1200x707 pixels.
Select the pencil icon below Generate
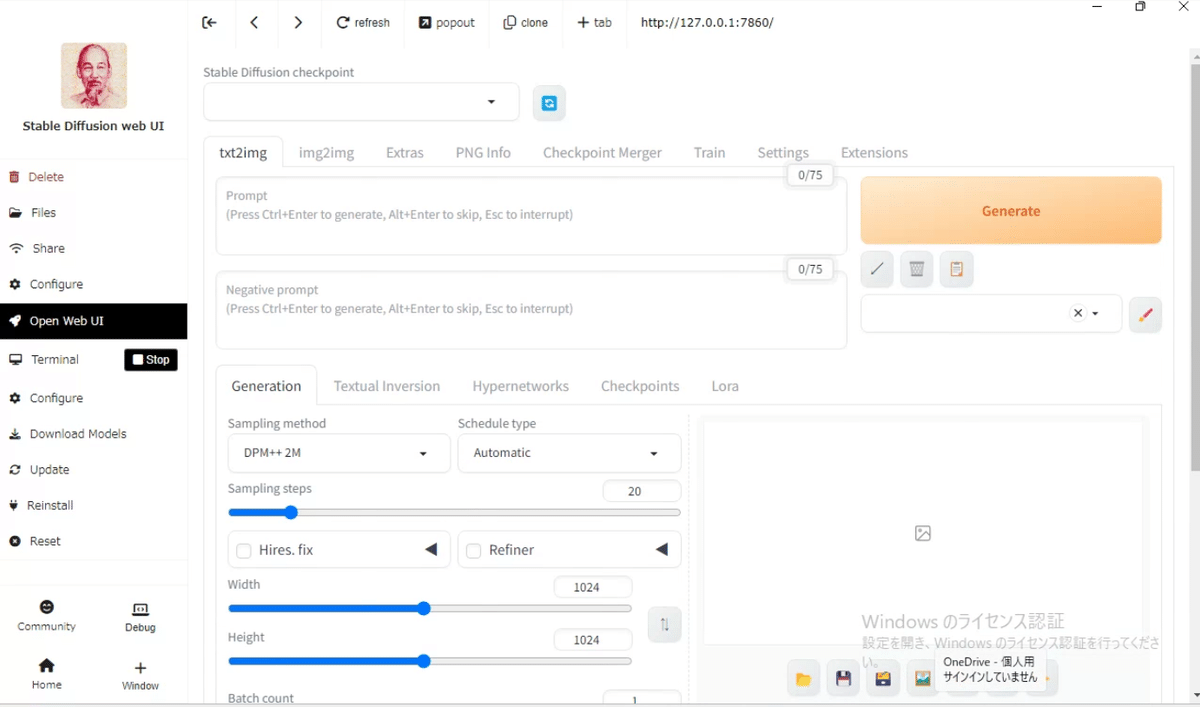877,268
